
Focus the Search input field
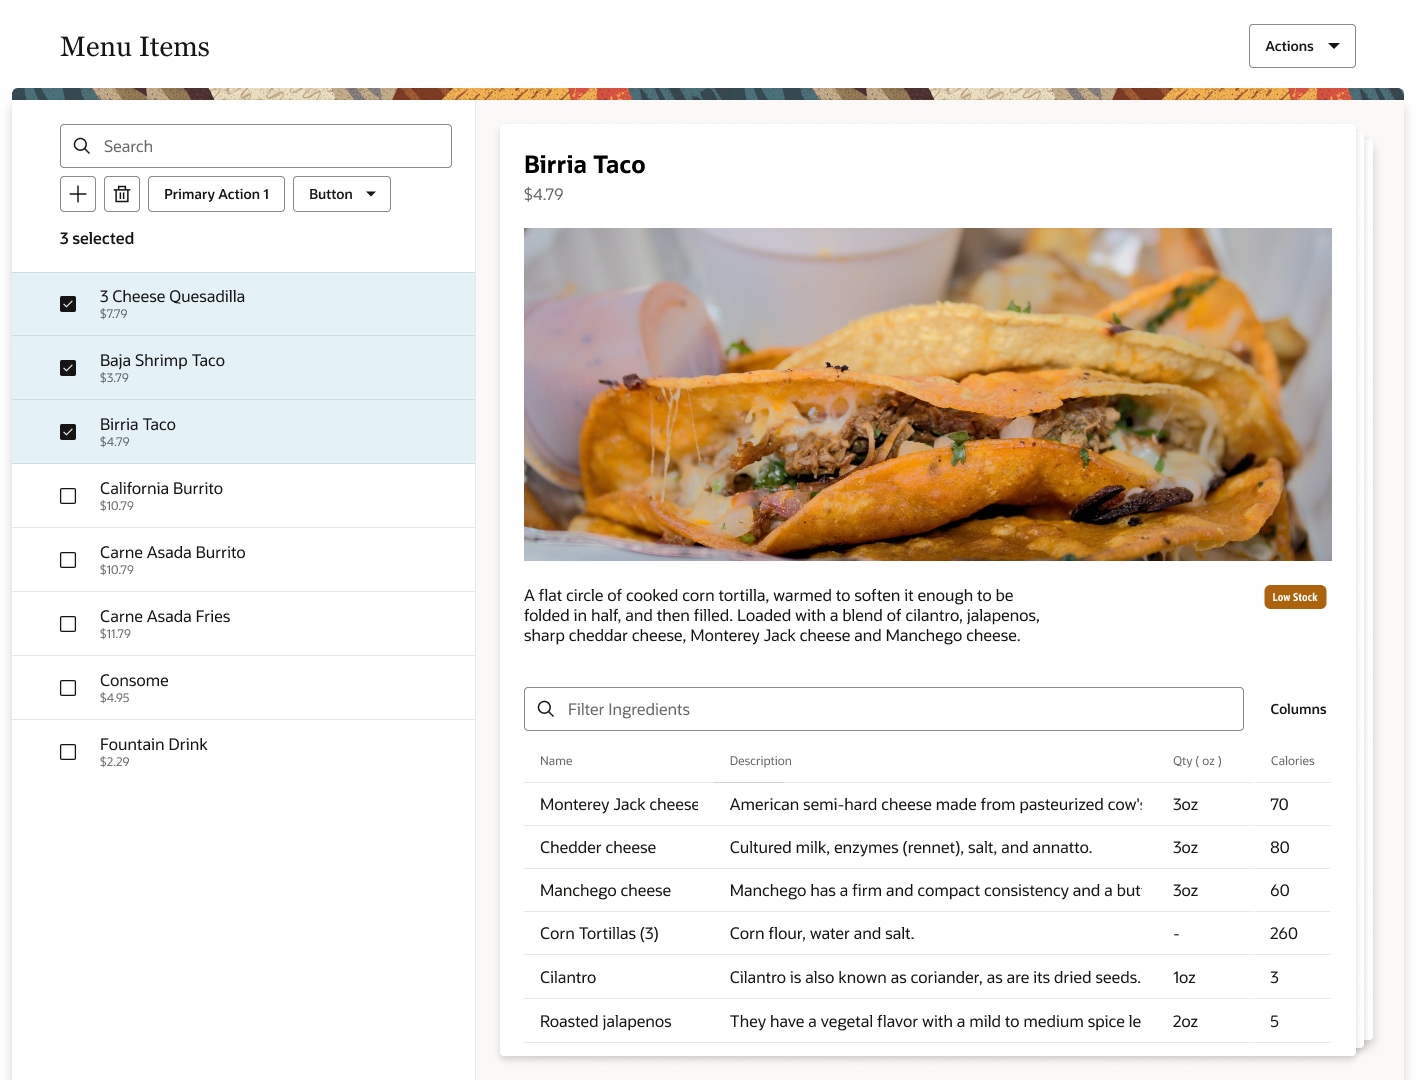click(x=256, y=146)
